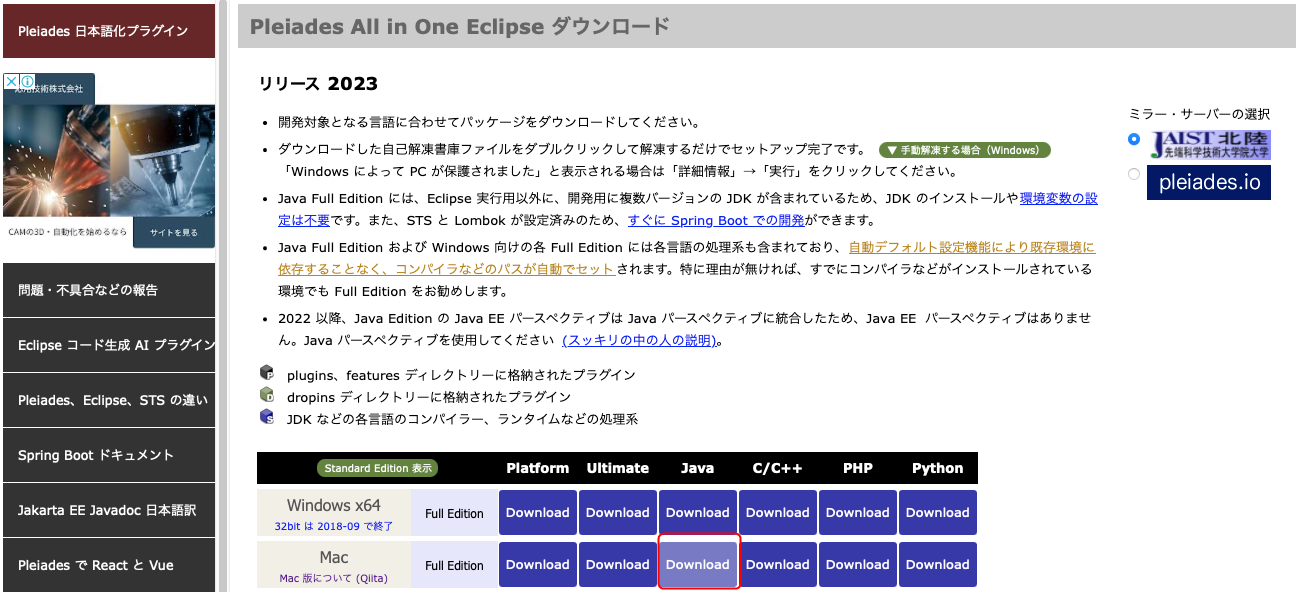
Task: Click the plugins directory legend icon
Action: tap(267, 373)
